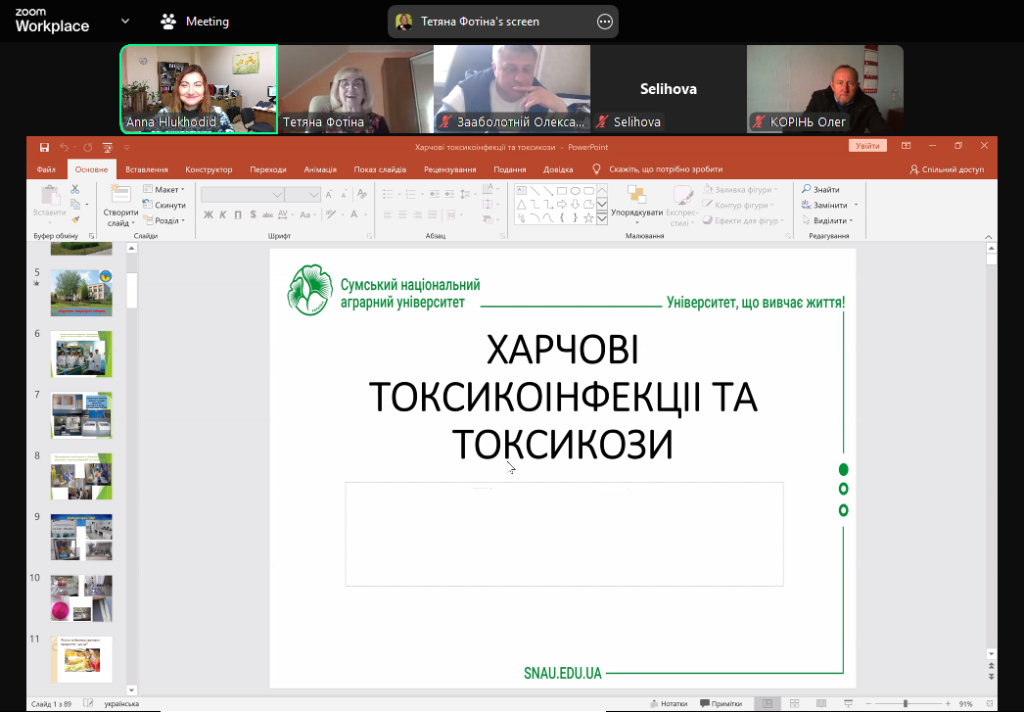
Task: Select slide 8 thumbnail in panel
Action: tap(82, 476)
